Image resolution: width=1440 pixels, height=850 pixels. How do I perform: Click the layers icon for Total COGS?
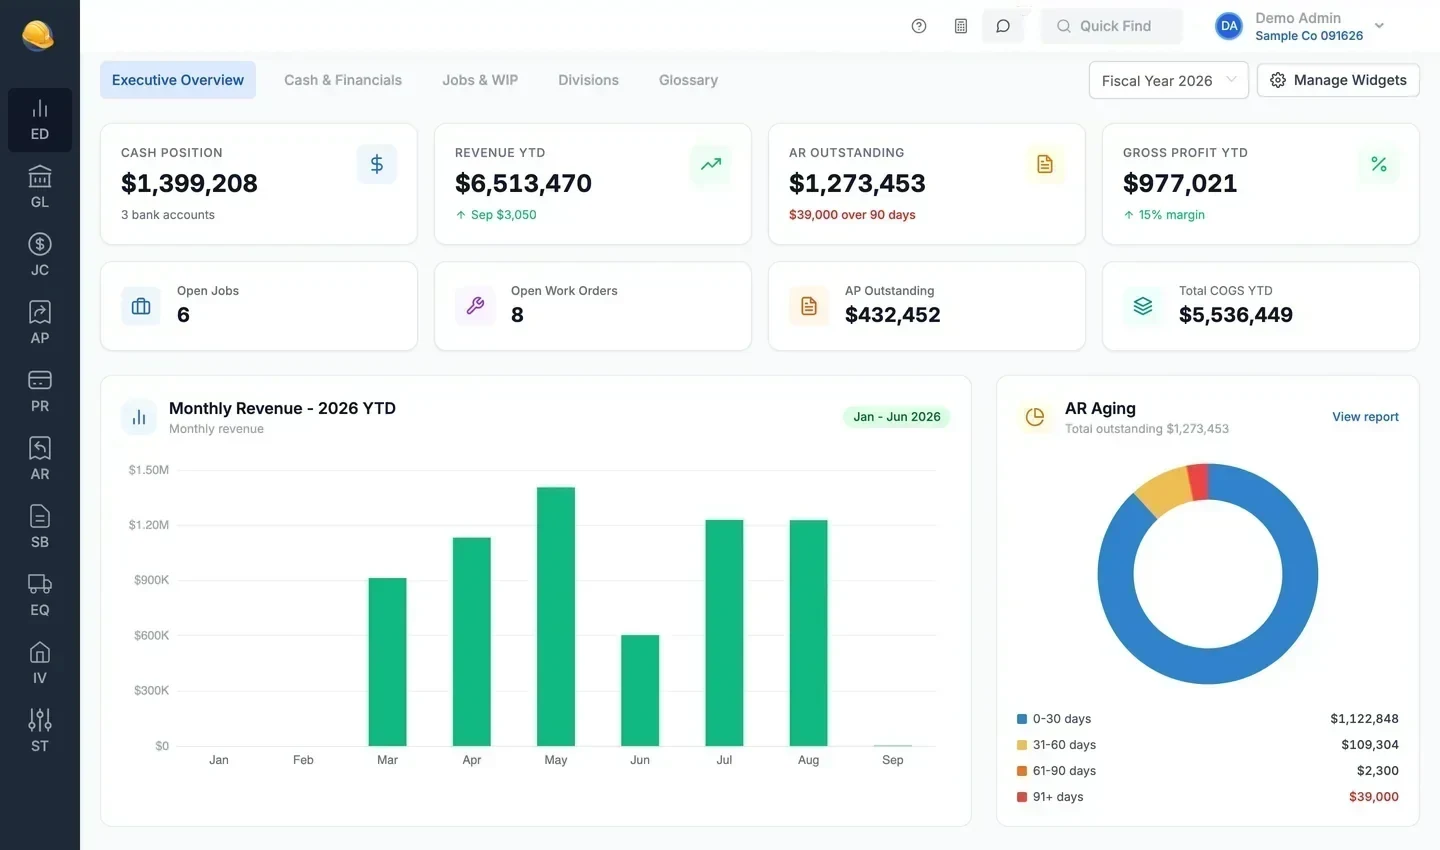tap(1143, 306)
